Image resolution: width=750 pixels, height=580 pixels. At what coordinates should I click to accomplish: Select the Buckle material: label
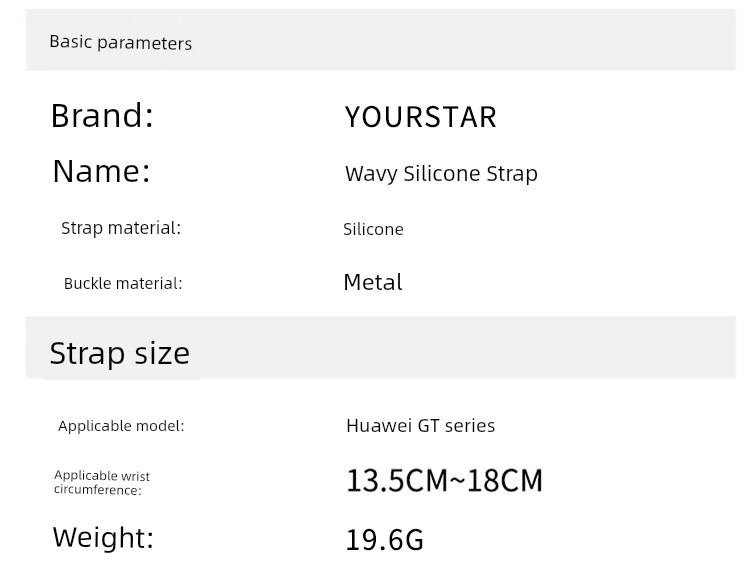pos(123,284)
